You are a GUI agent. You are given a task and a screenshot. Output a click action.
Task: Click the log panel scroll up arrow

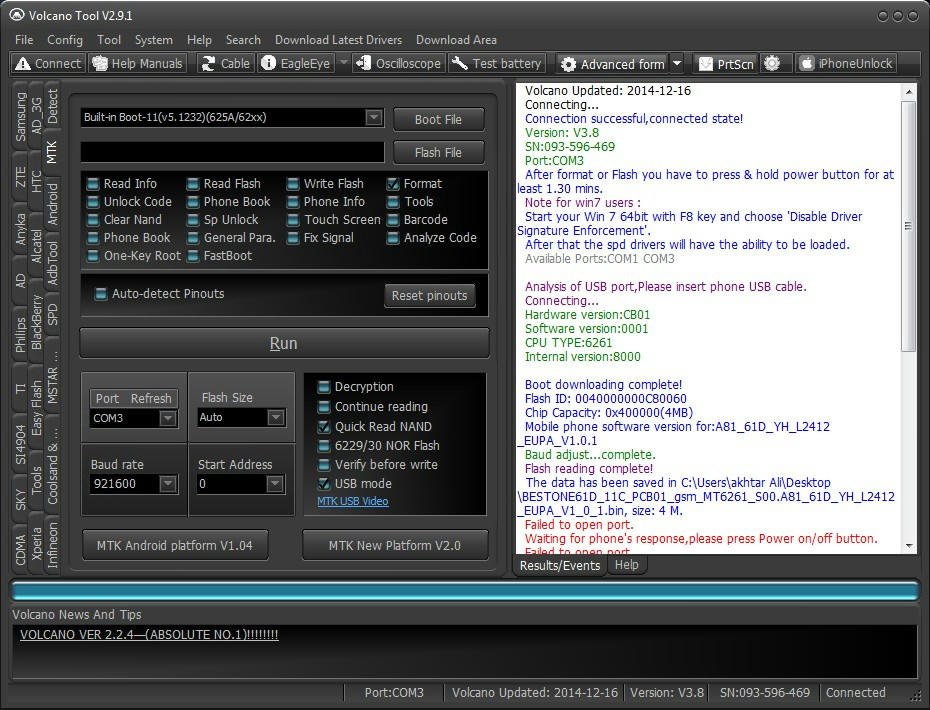(x=909, y=92)
